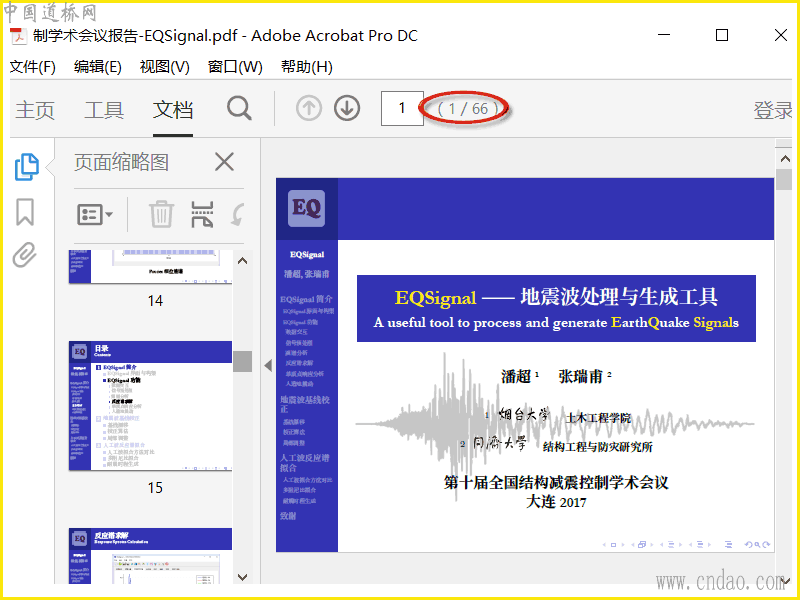Screen dimensions: 800x600
Task: Collapse the navigation pane with left triangle
Action: [268, 365]
